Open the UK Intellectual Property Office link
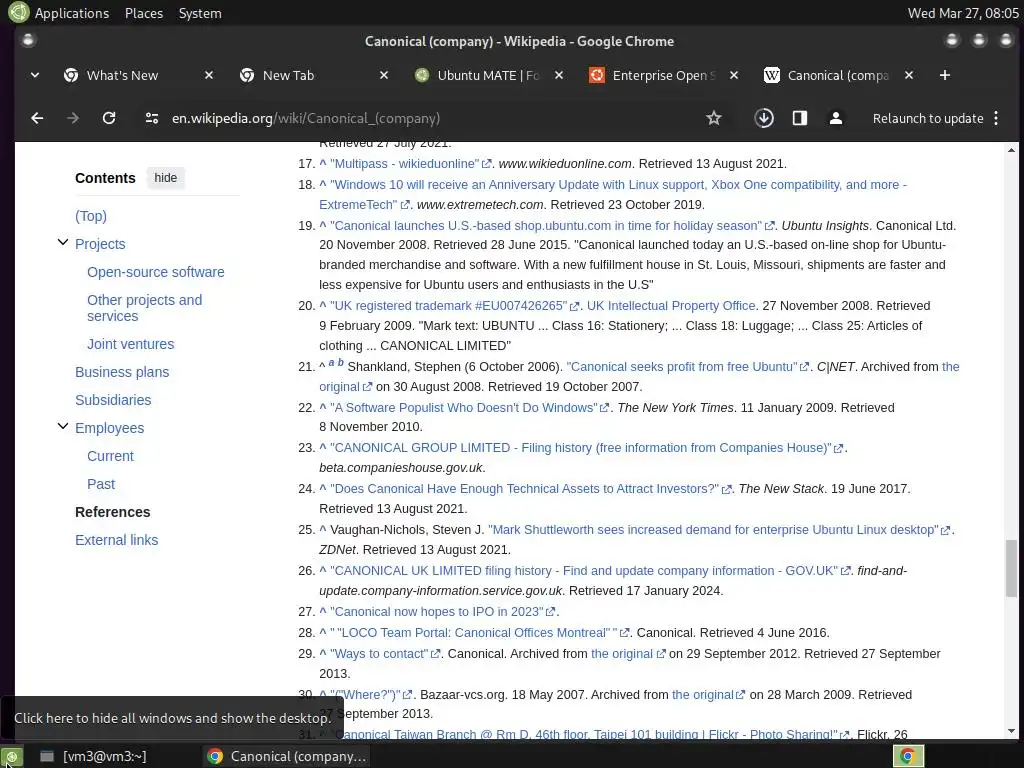 [671, 306]
